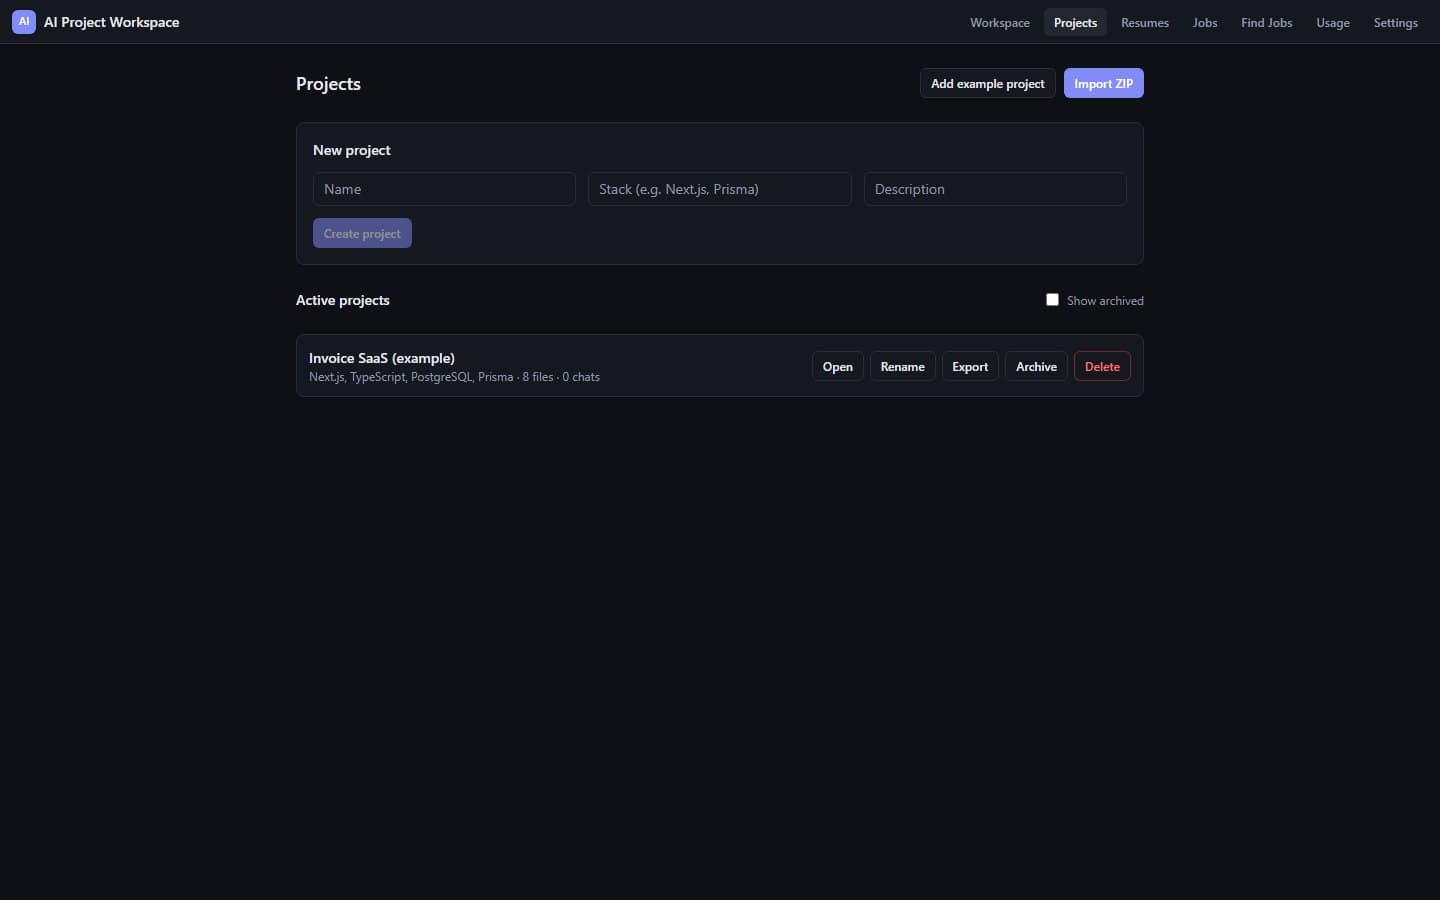
Task: Click the Next.js, TypeScript stack details line
Action: tap(454, 377)
